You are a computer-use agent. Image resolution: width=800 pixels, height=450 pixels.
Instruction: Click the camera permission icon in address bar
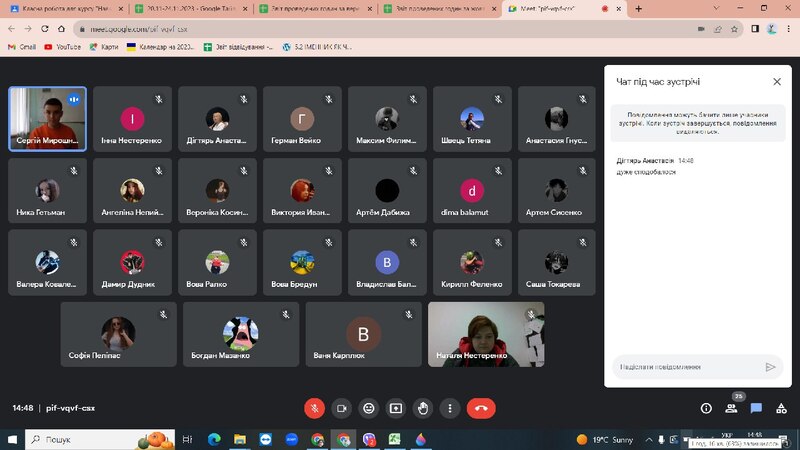701,29
